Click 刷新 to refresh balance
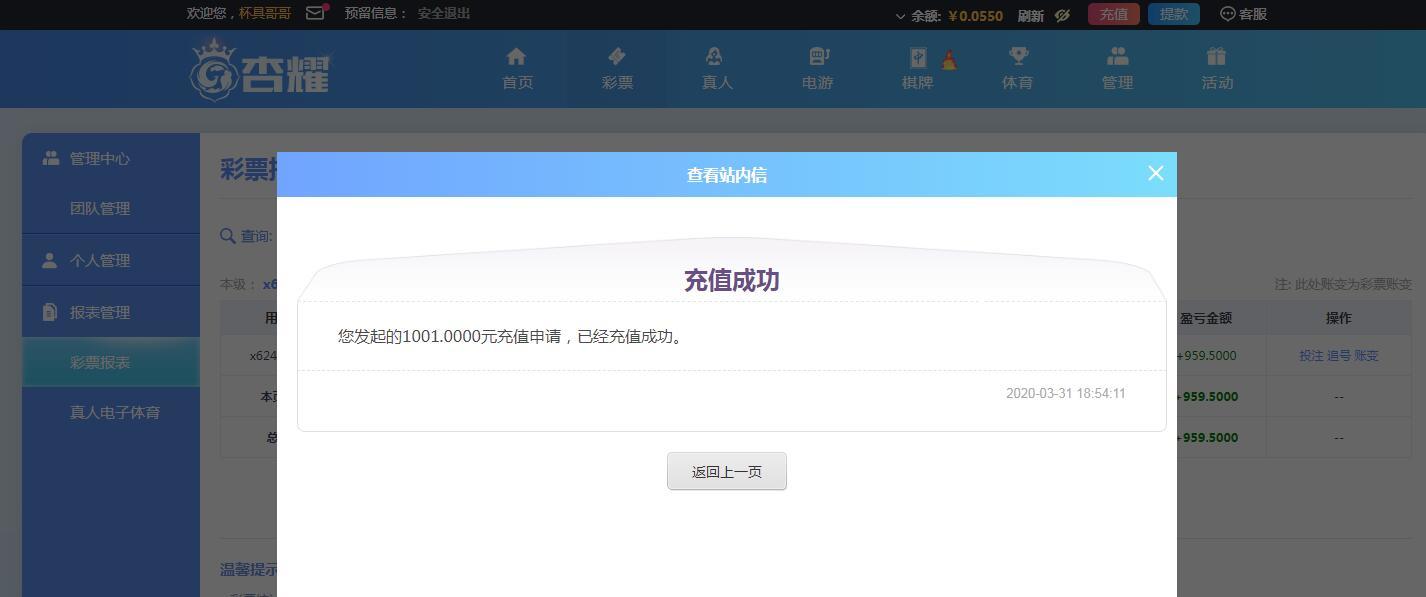 point(1031,15)
